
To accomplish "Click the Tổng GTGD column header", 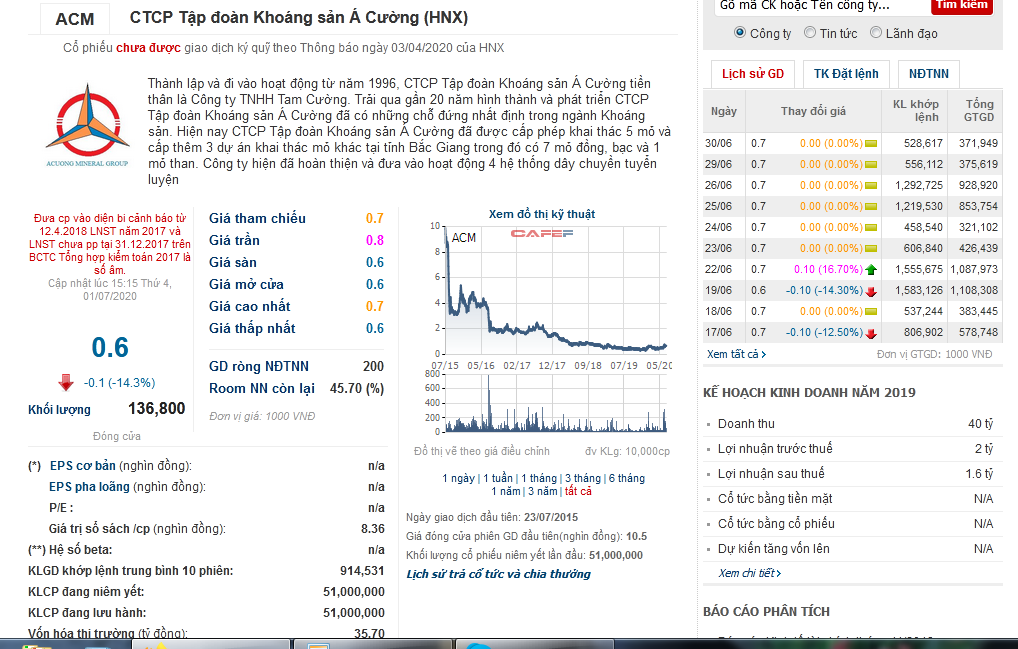I will 978,111.
